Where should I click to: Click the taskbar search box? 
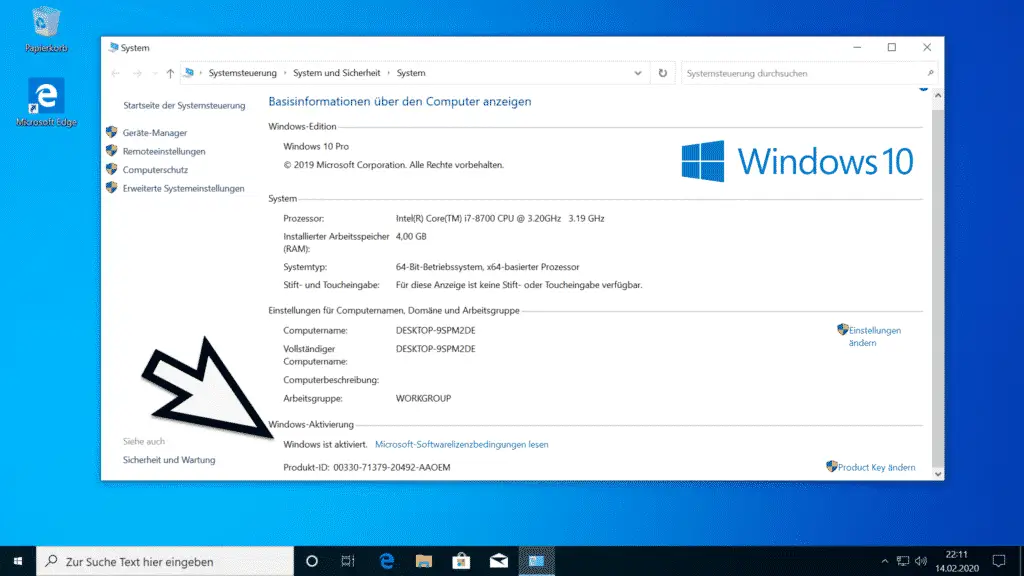(165, 561)
